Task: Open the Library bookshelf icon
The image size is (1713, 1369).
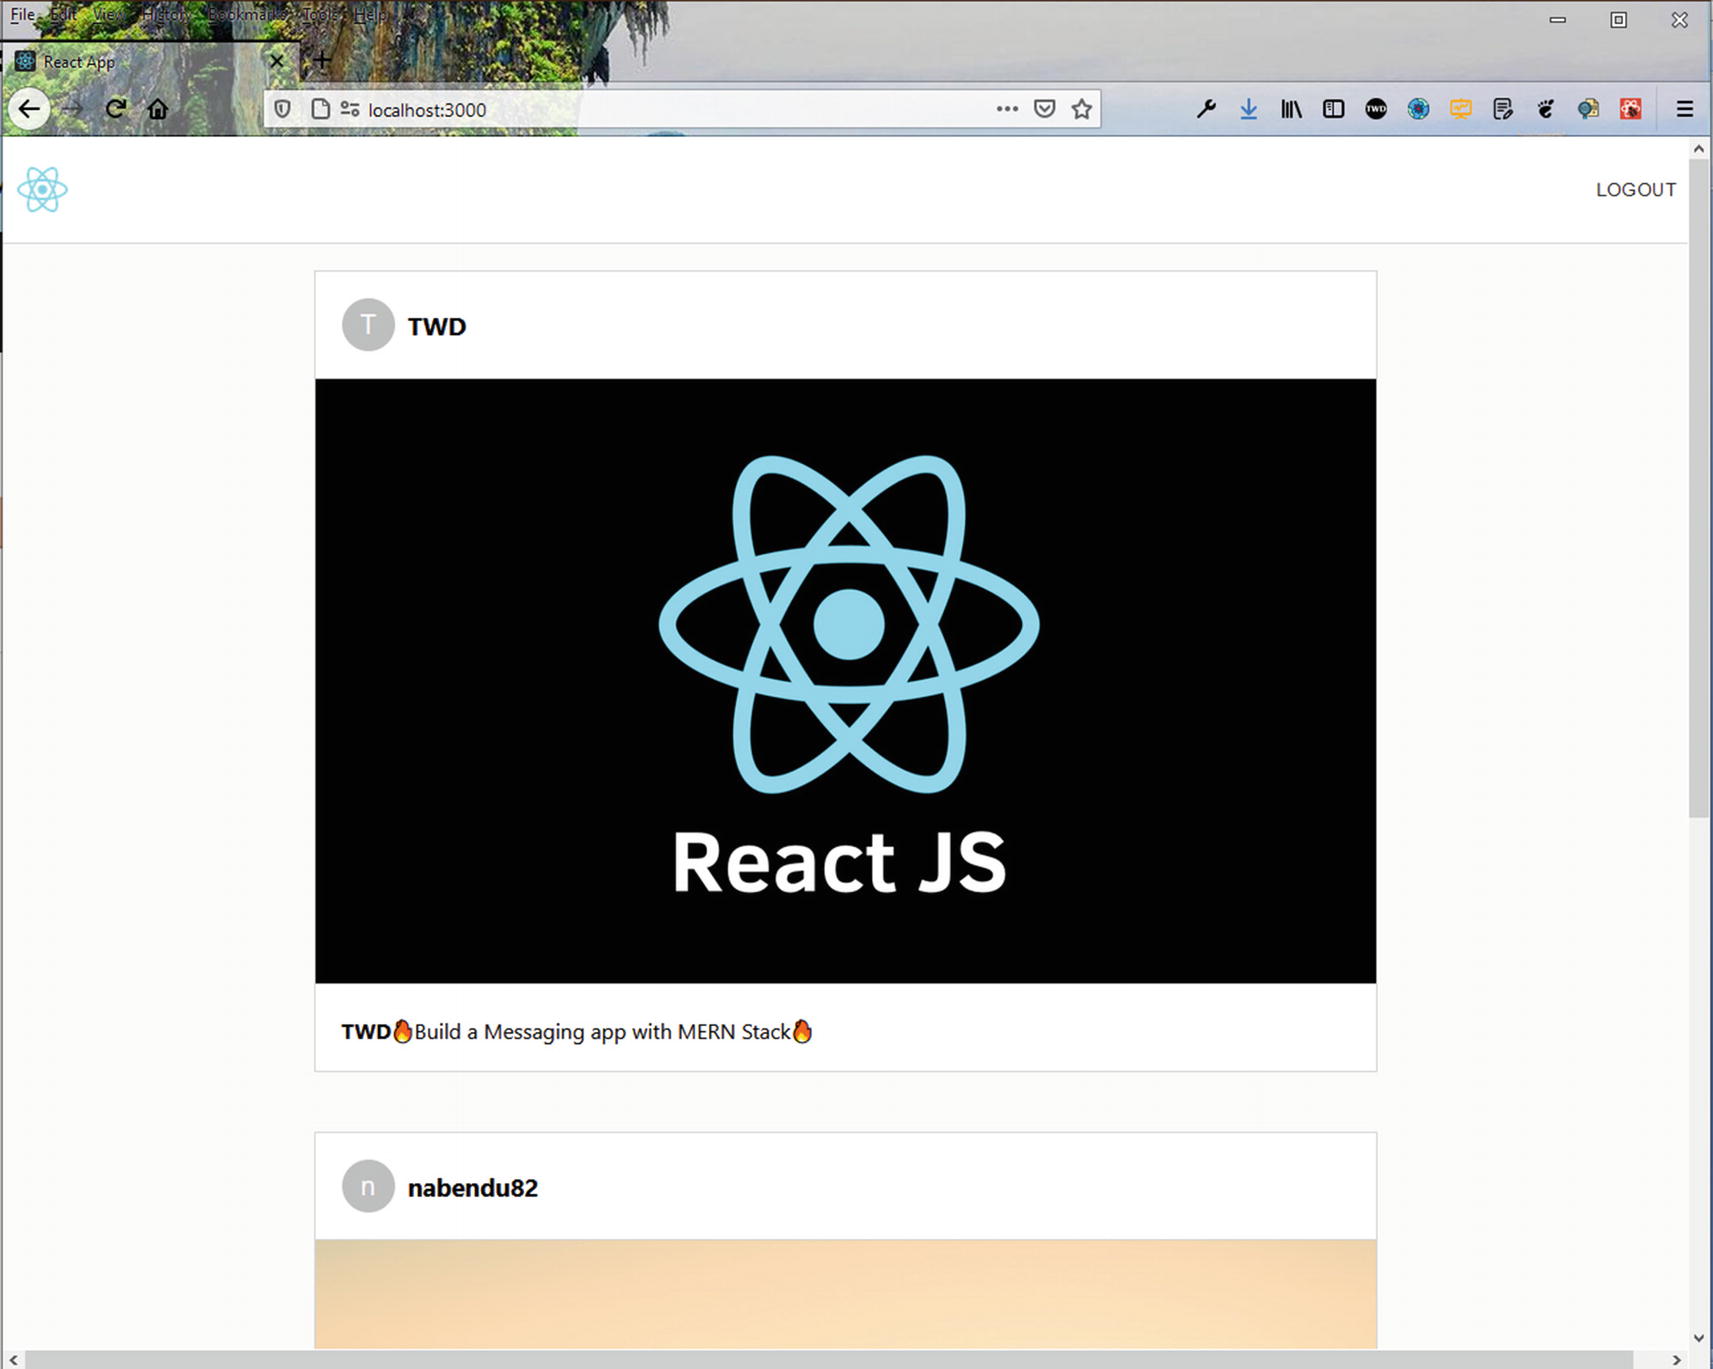Action: (1291, 109)
